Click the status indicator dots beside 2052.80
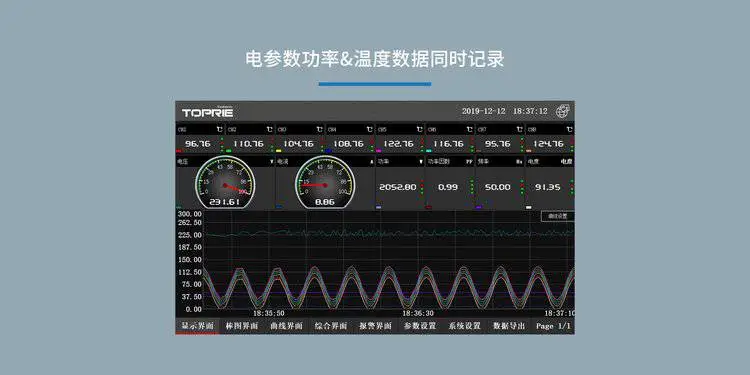 pyautogui.click(x=422, y=187)
